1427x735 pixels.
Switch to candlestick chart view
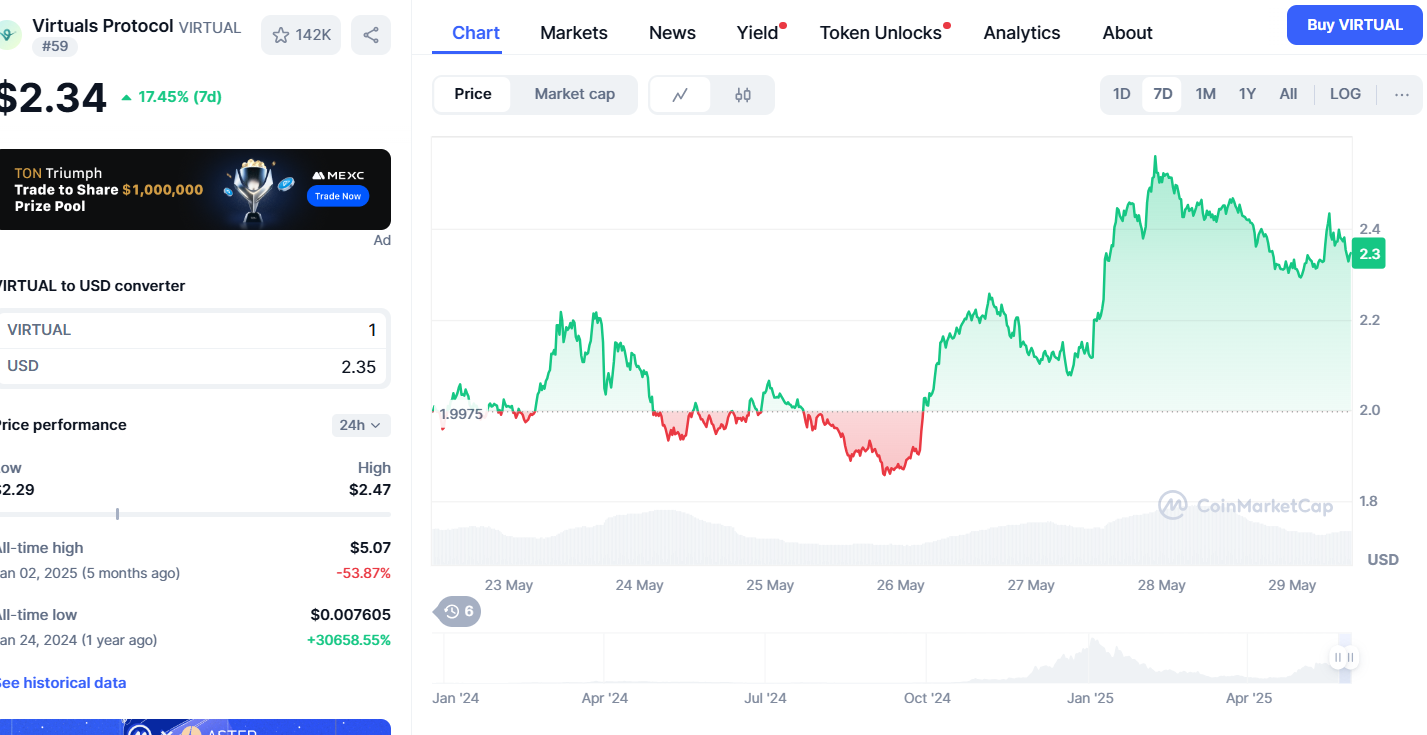pos(742,95)
